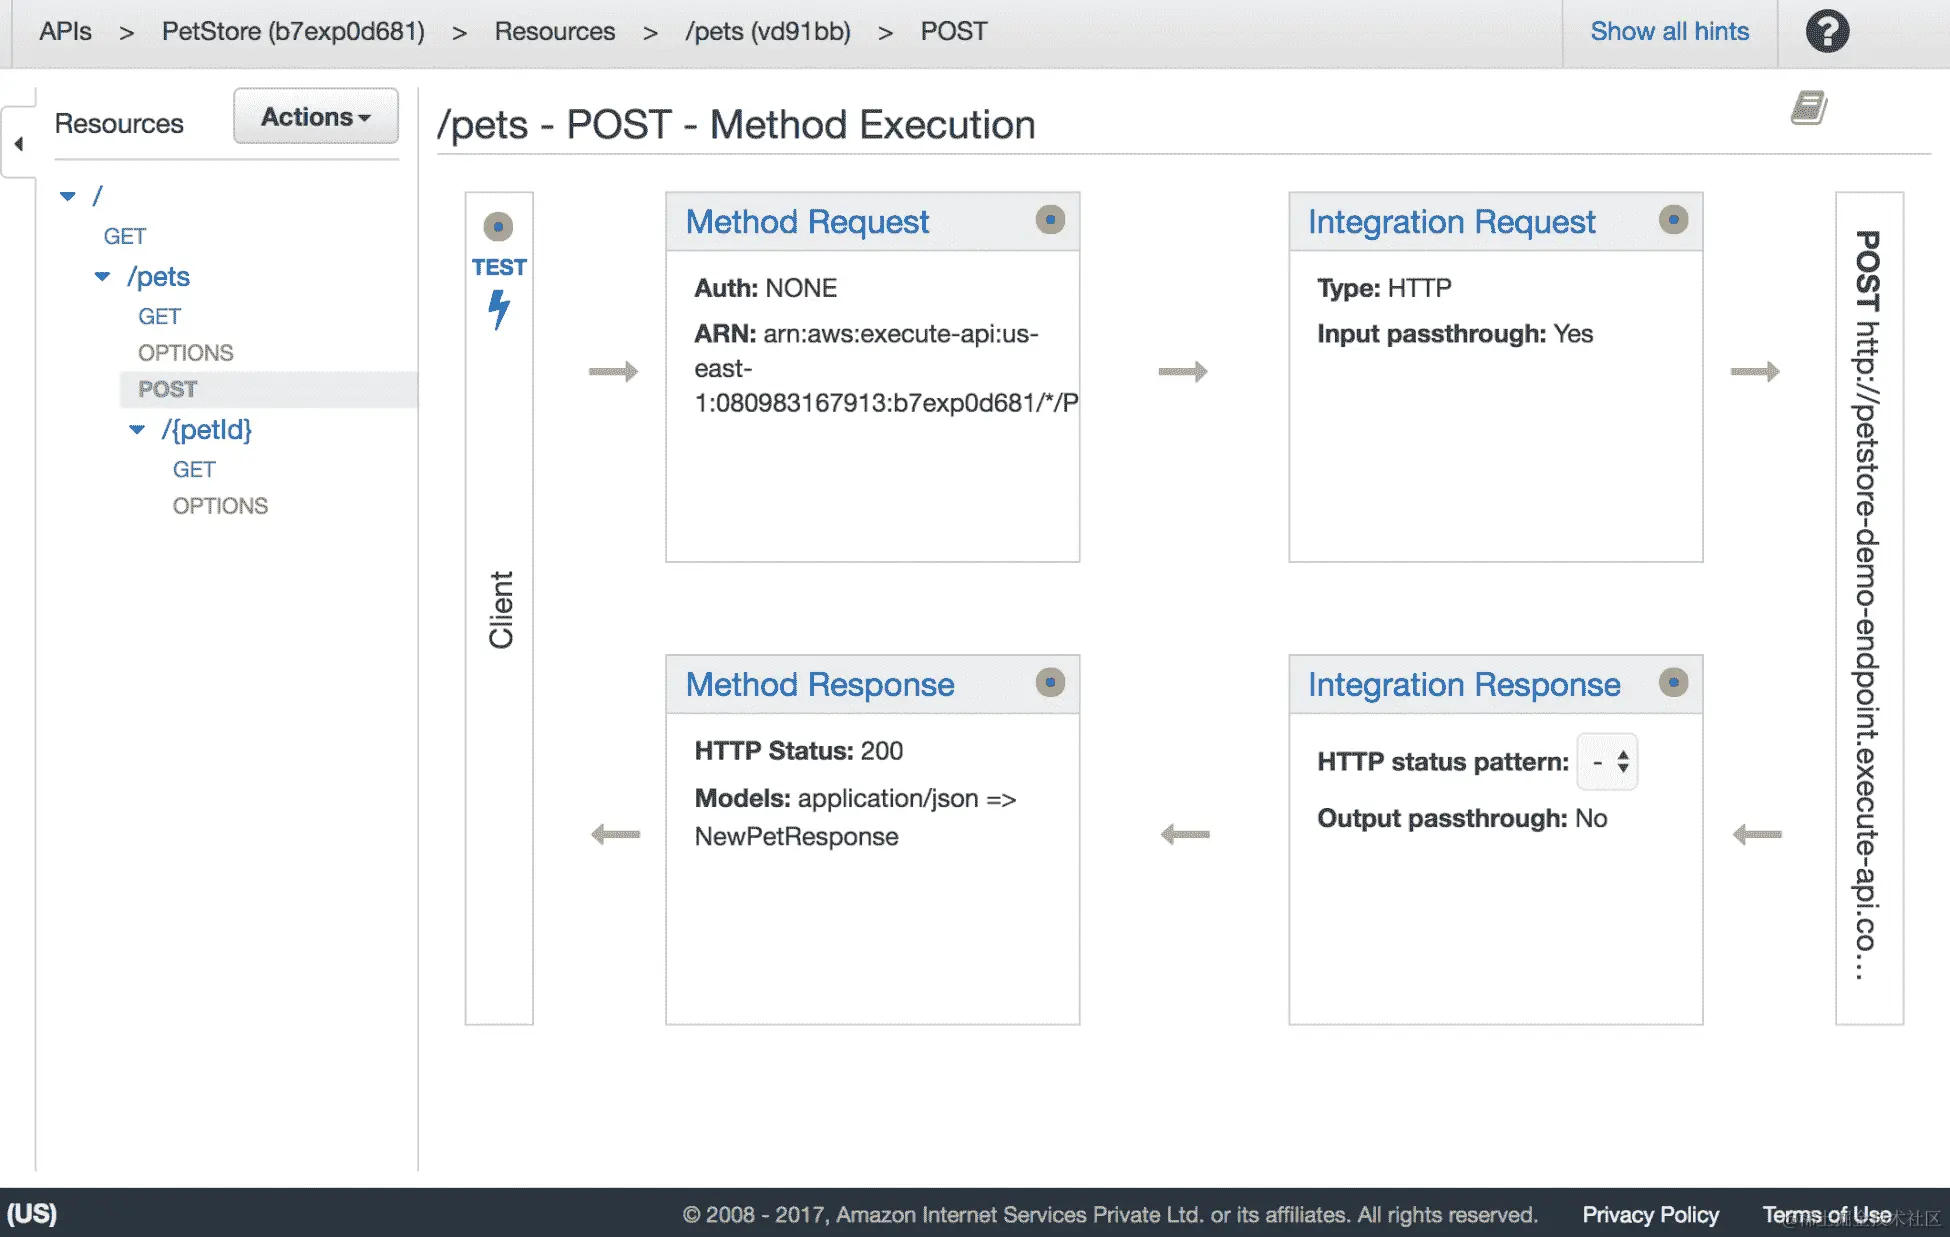
Task: Open the Actions dropdown menu
Action: [x=315, y=117]
